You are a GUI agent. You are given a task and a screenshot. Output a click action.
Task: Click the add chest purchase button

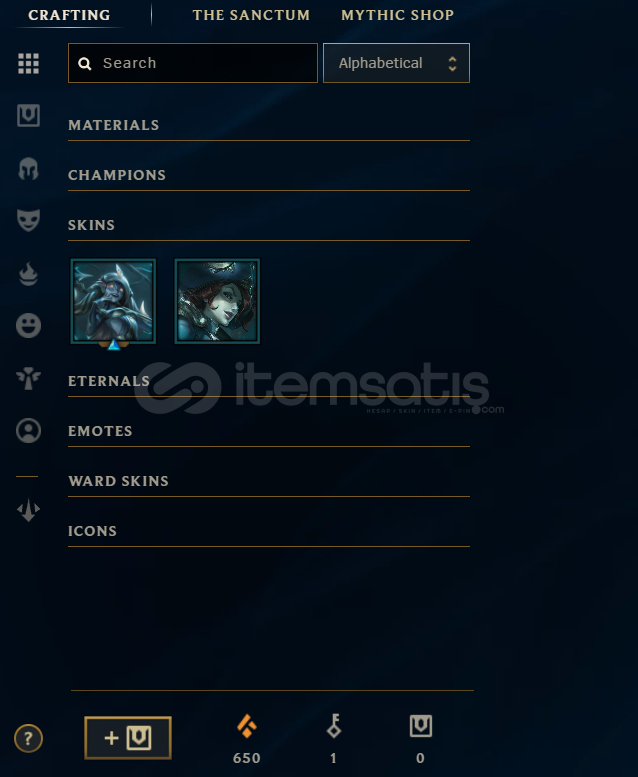click(x=128, y=738)
